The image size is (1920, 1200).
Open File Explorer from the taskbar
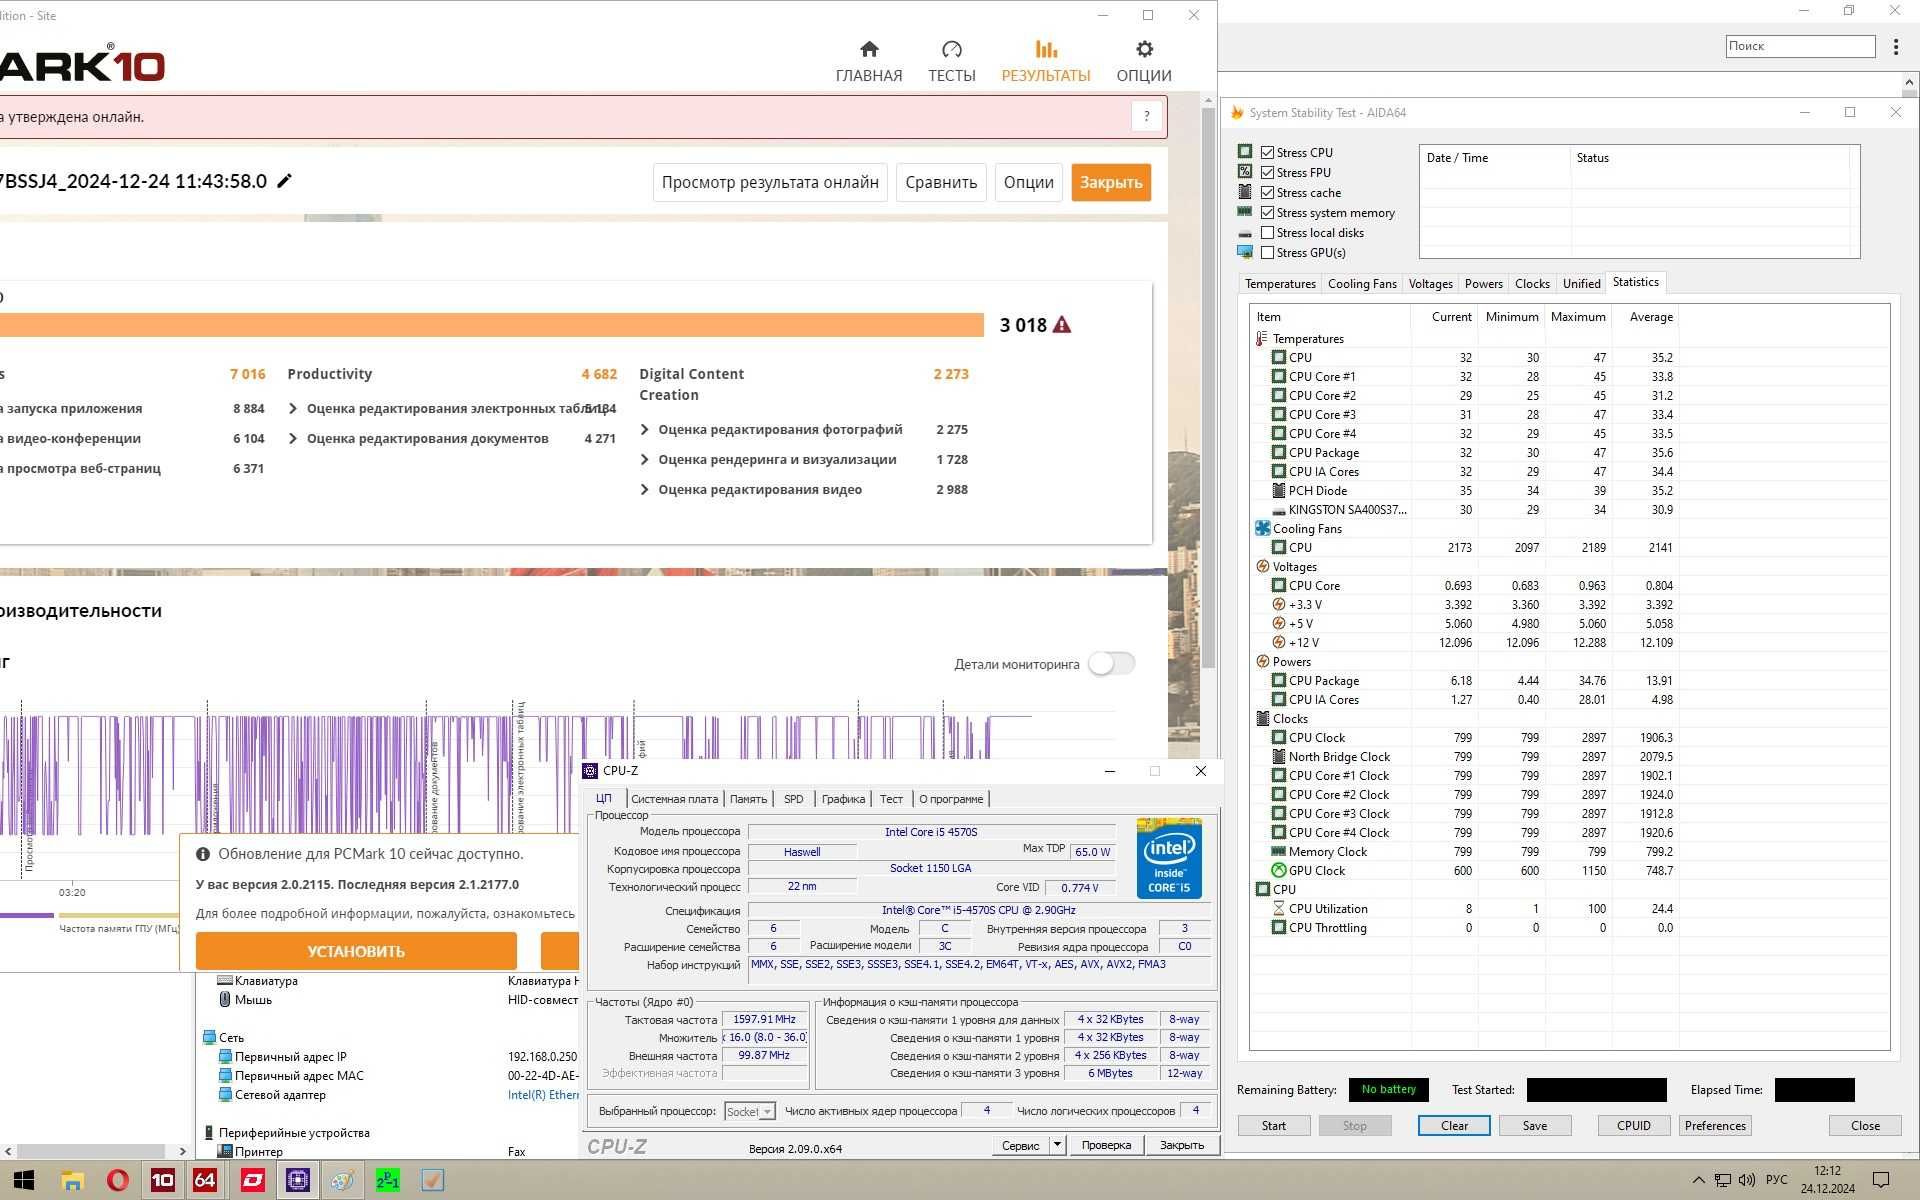click(72, 1180)
